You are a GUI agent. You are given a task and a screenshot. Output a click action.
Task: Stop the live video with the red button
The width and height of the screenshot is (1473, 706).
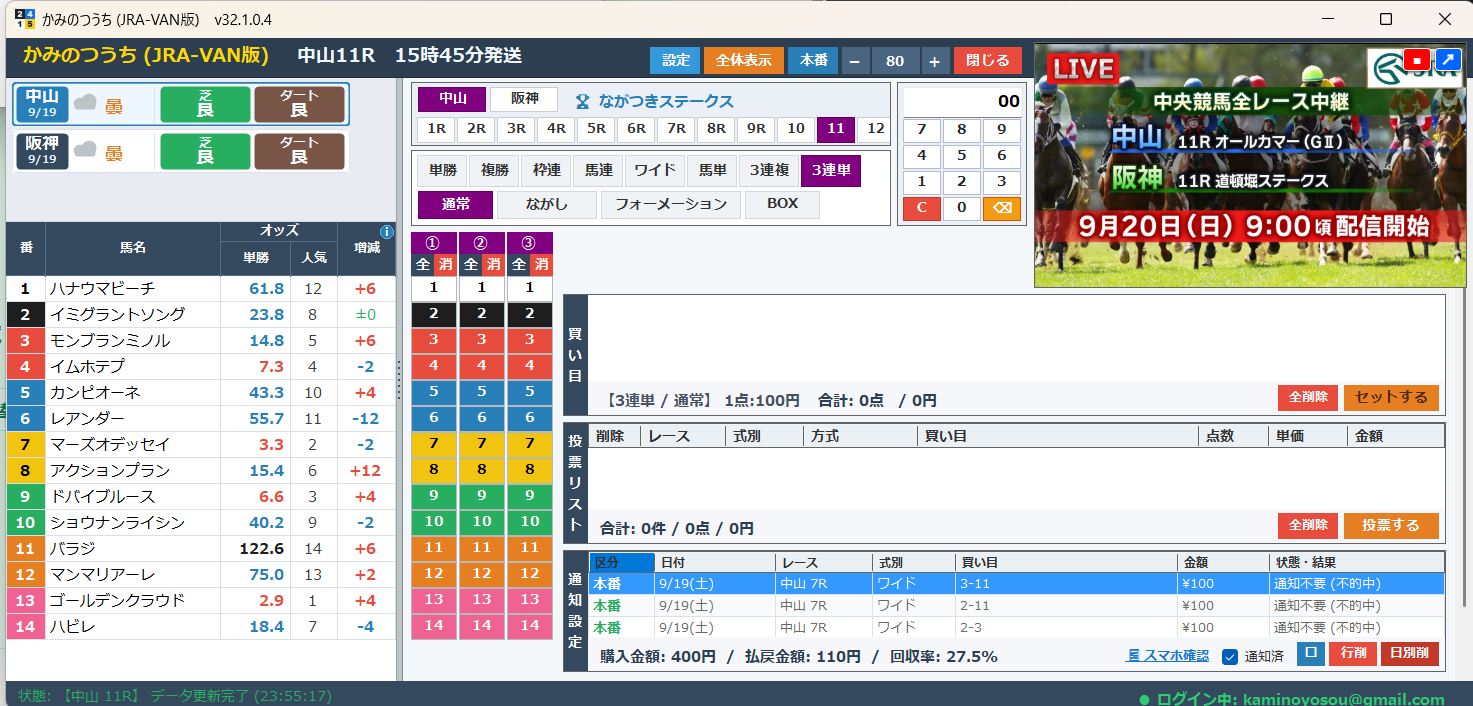pos(1416,59)
